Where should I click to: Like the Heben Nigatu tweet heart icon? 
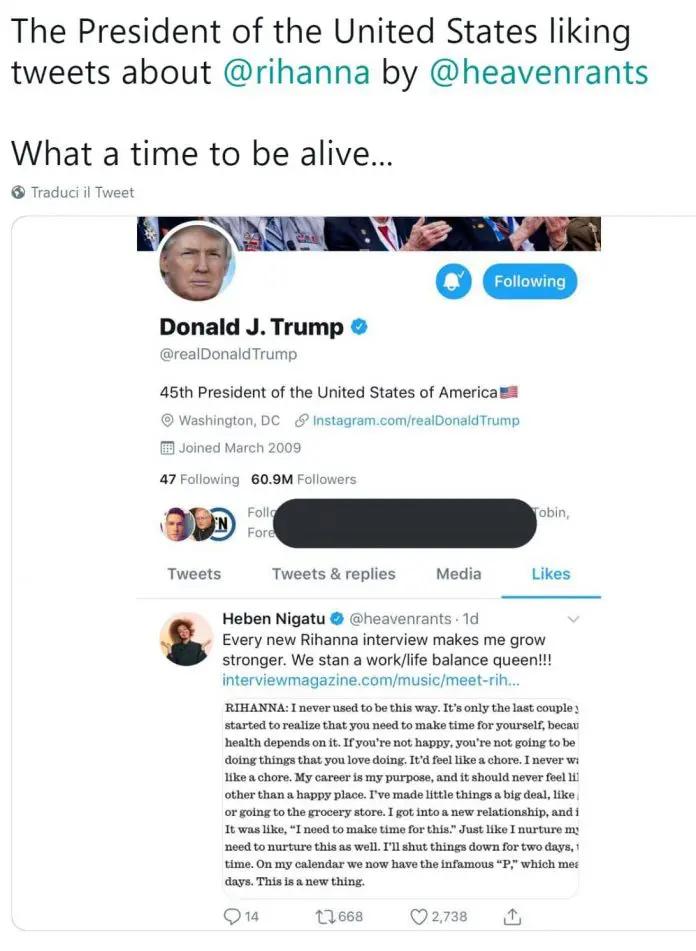(419, 916)
